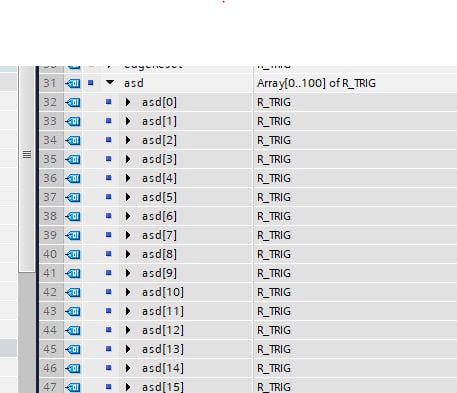Click the R_TRIG data type of asd[0]
This screenshot has height=393, width=457.
click(274, 102)
